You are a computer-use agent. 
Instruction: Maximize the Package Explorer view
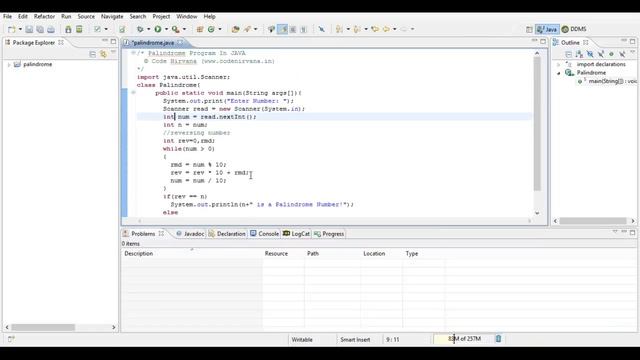coord(113,41)
